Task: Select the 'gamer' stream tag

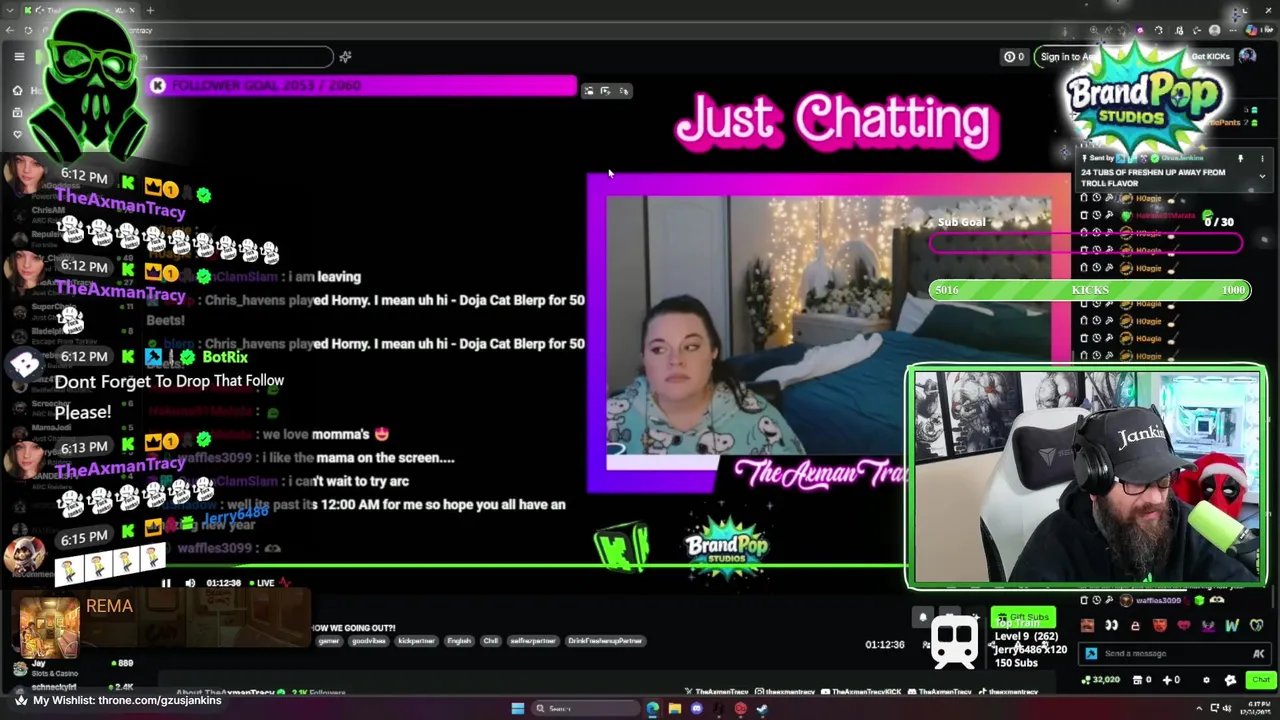Action: click(x=329, y=641)
